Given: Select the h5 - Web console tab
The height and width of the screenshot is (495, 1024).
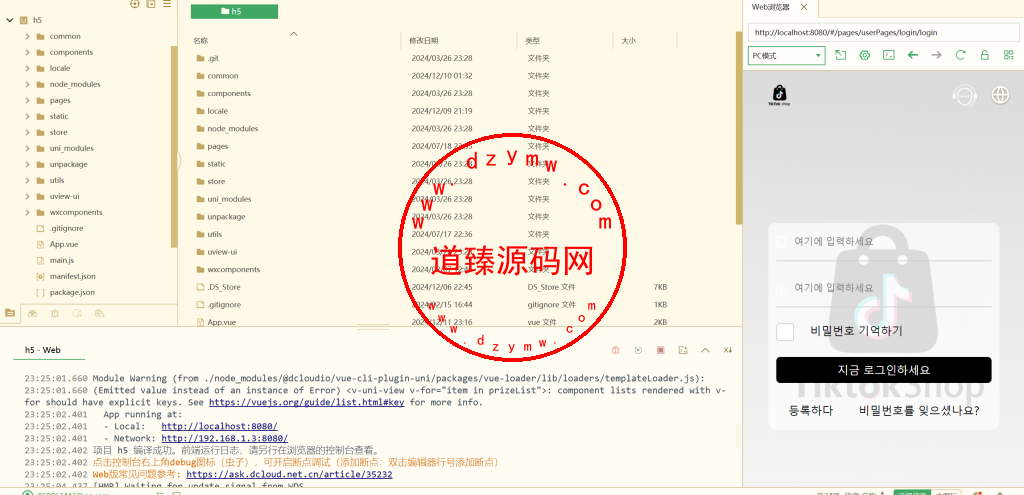Looking at the screenshot, I should (x=43, y=350).
